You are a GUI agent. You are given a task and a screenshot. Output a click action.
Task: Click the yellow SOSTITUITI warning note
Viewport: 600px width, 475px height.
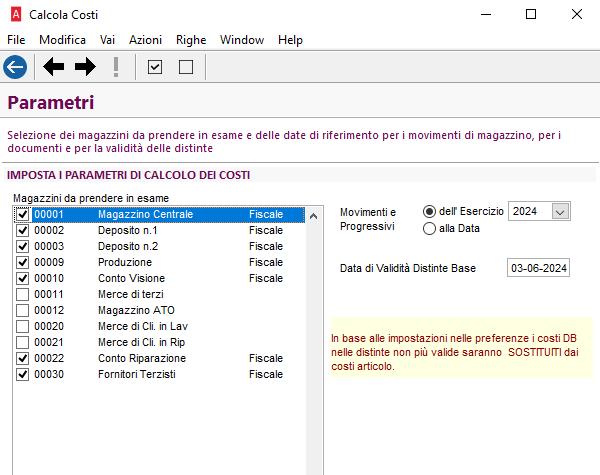[462, 348]
